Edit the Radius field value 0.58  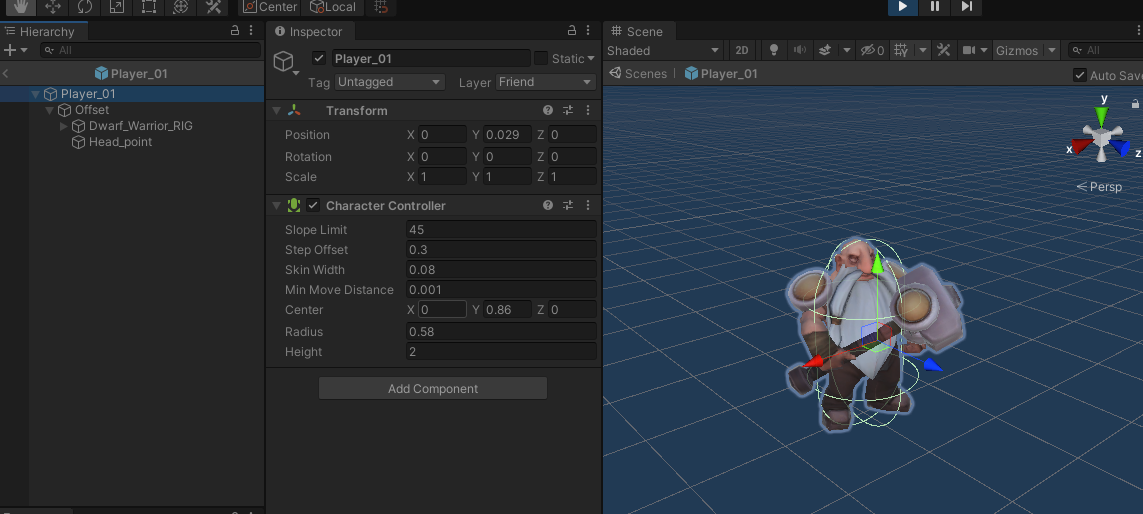pyautogui.click(x=502, y=332)
